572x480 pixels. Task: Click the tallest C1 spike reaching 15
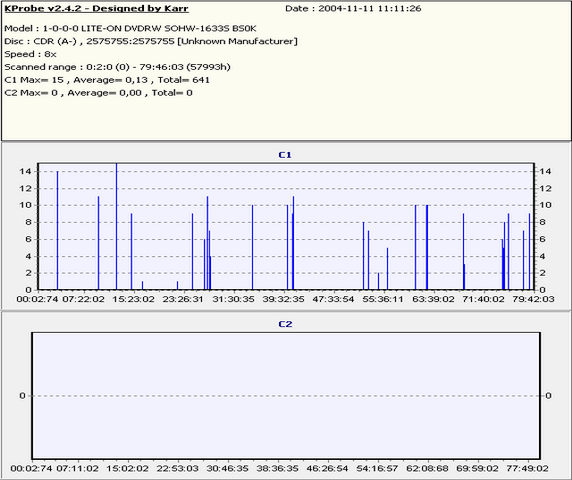pyautogui.click(x=116, y=226)
